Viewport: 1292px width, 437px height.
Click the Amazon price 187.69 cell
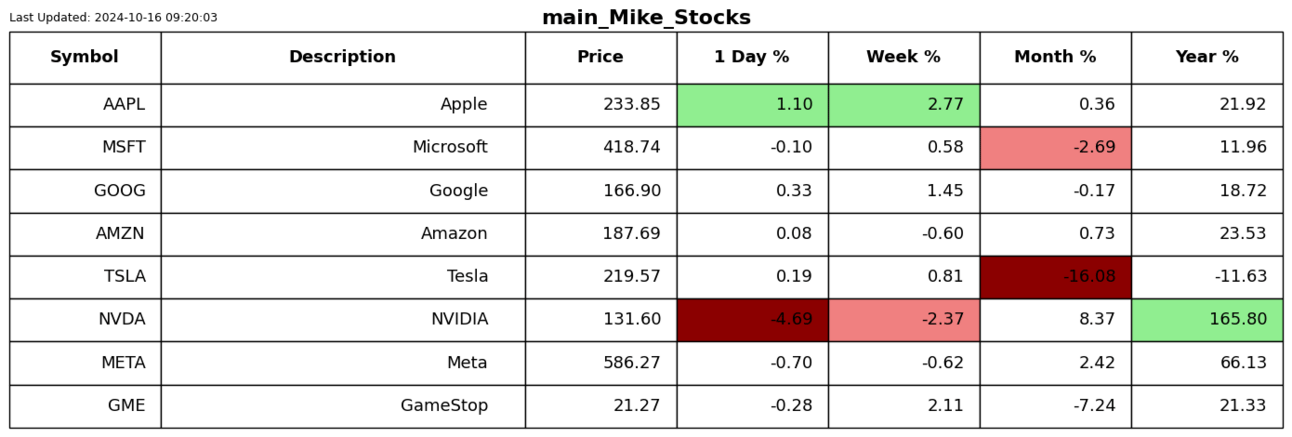pyautogui.click(x=601, y=234)
